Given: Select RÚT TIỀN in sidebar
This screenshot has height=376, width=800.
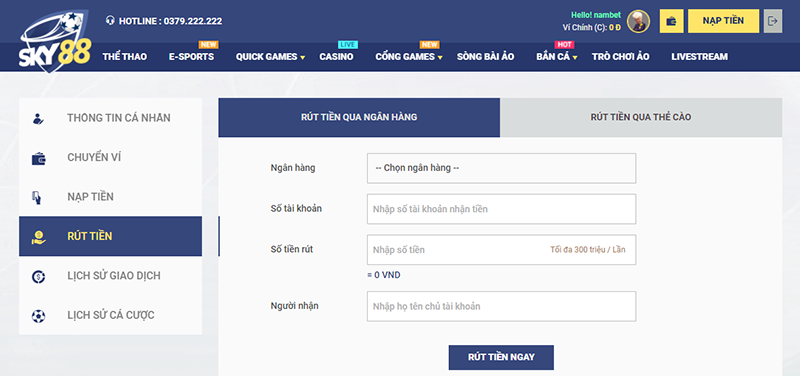Looking at the screenshot, I should 110,236.
